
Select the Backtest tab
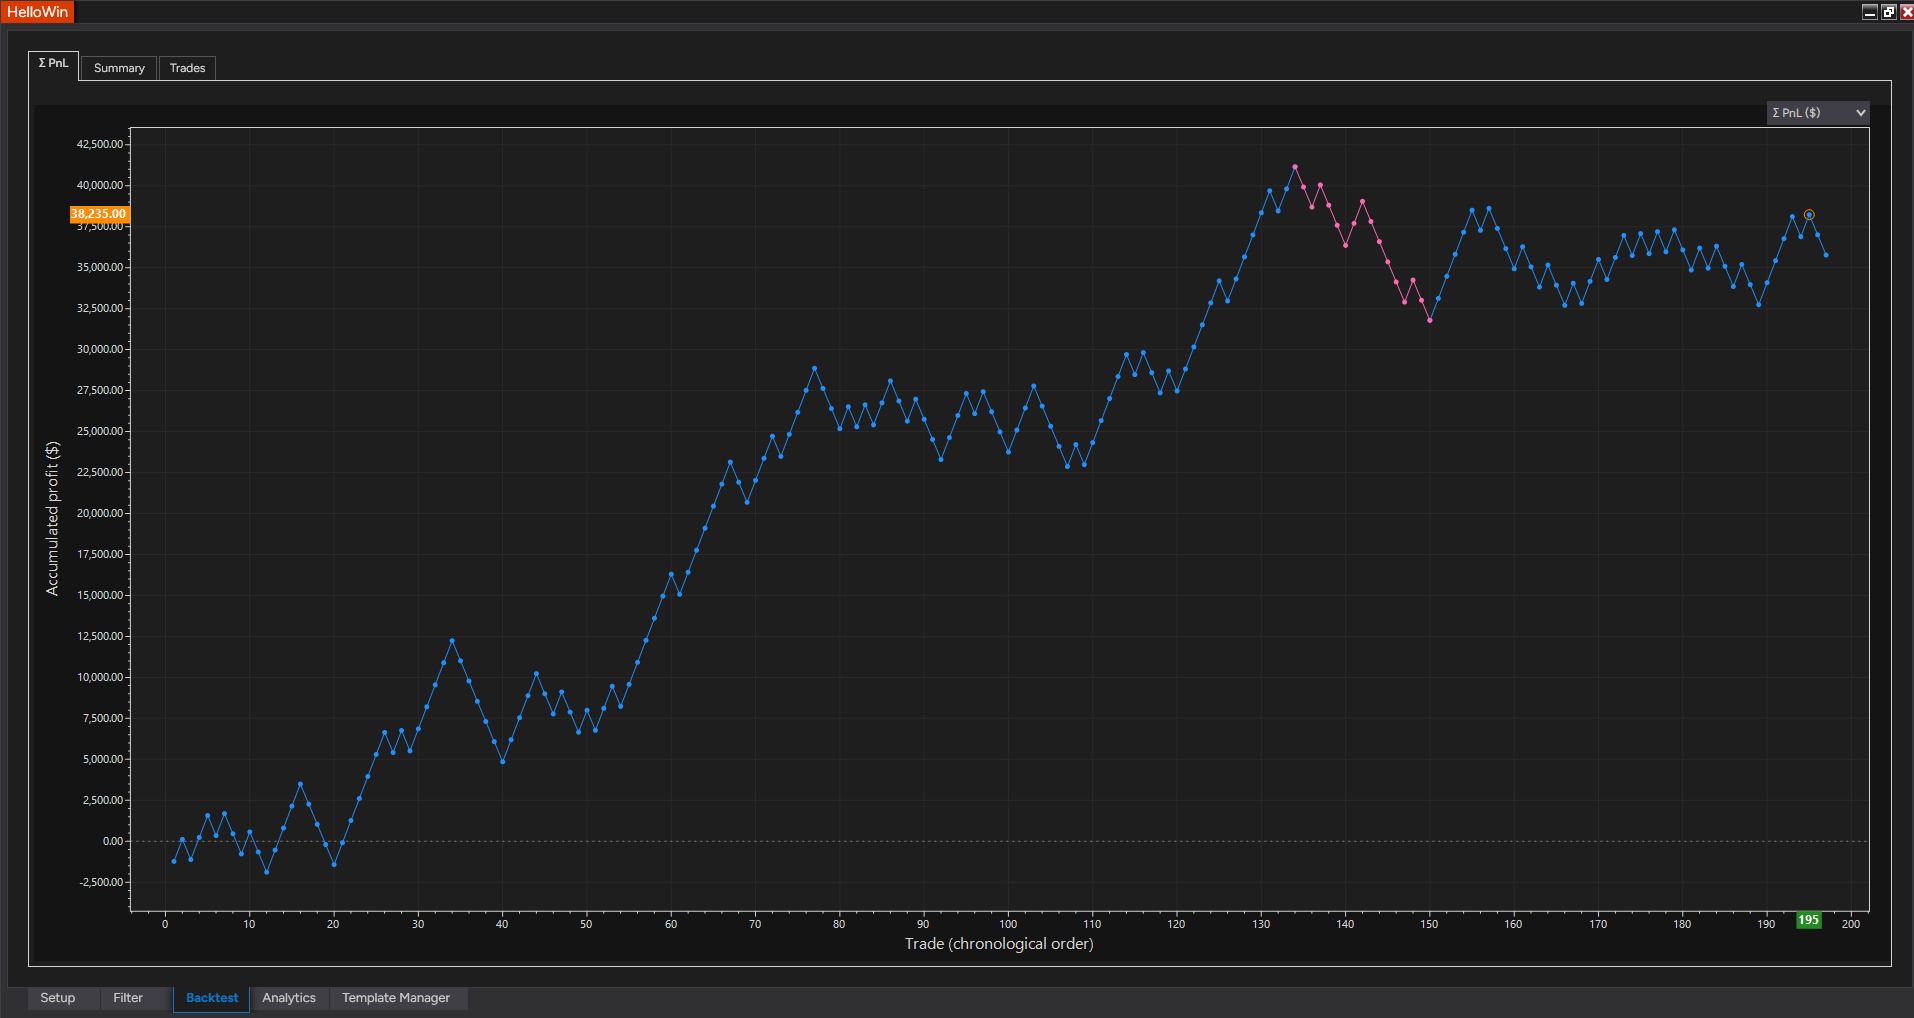212,998
